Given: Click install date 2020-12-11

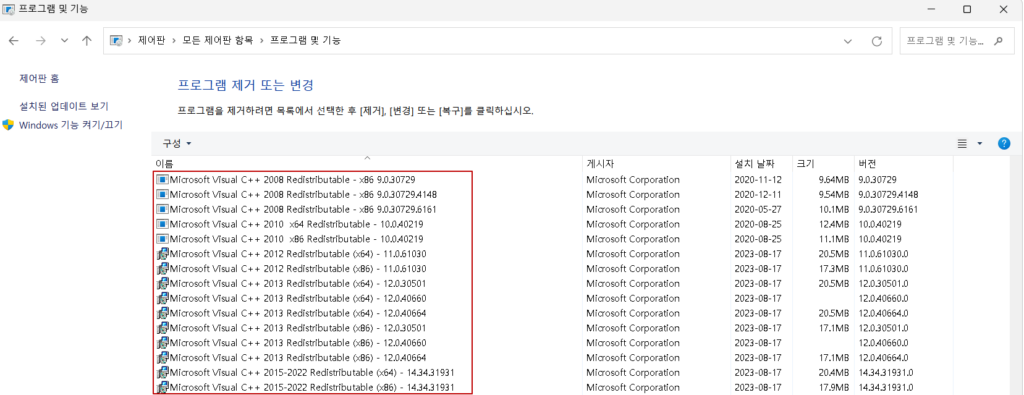Looking at the screenshot, I should 758,195.
